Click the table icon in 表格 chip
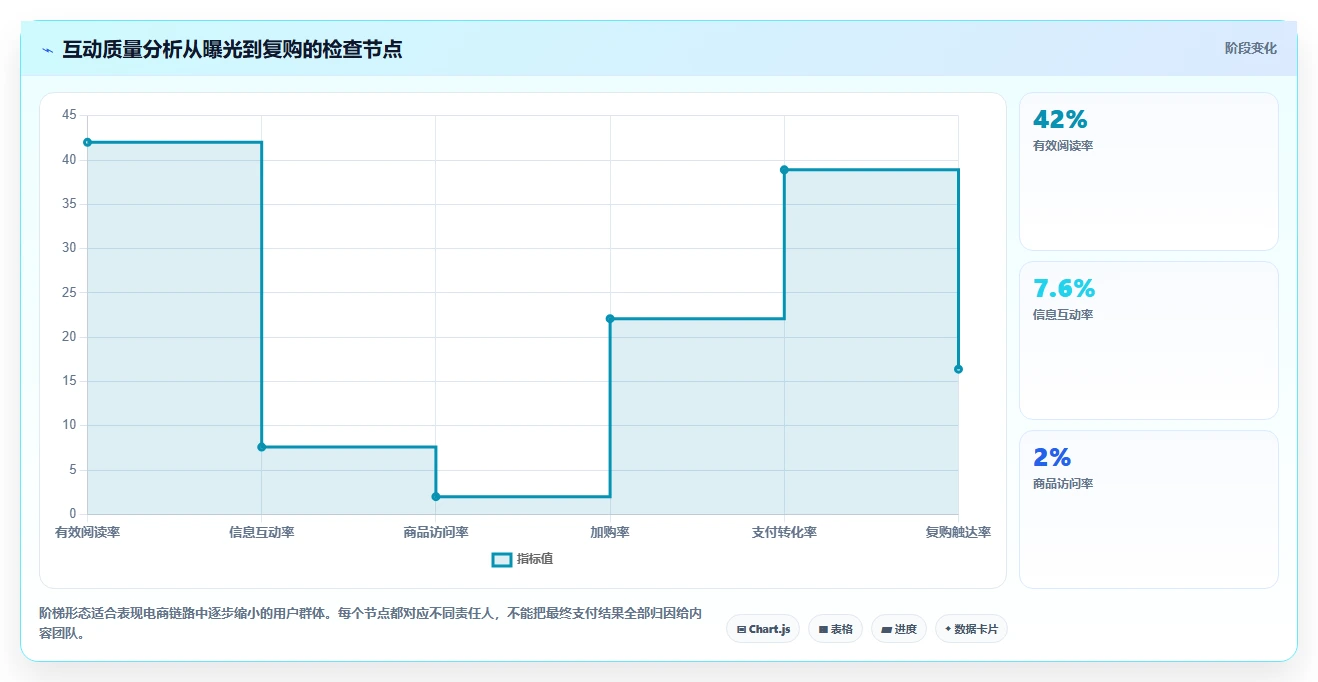Image resolution: width=1318 pixels, height=682 pixels. [823, 629]
